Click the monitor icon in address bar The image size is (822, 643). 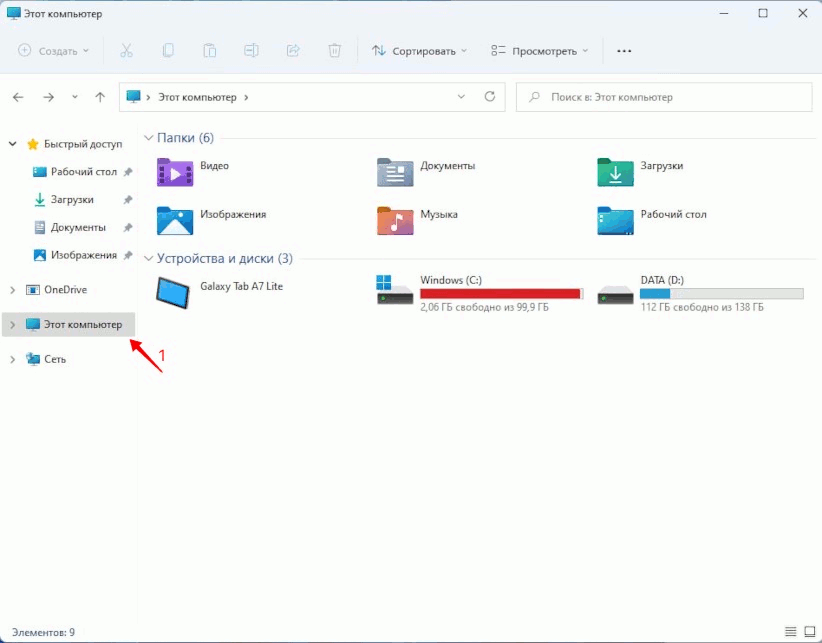click(x=134, y=96)
